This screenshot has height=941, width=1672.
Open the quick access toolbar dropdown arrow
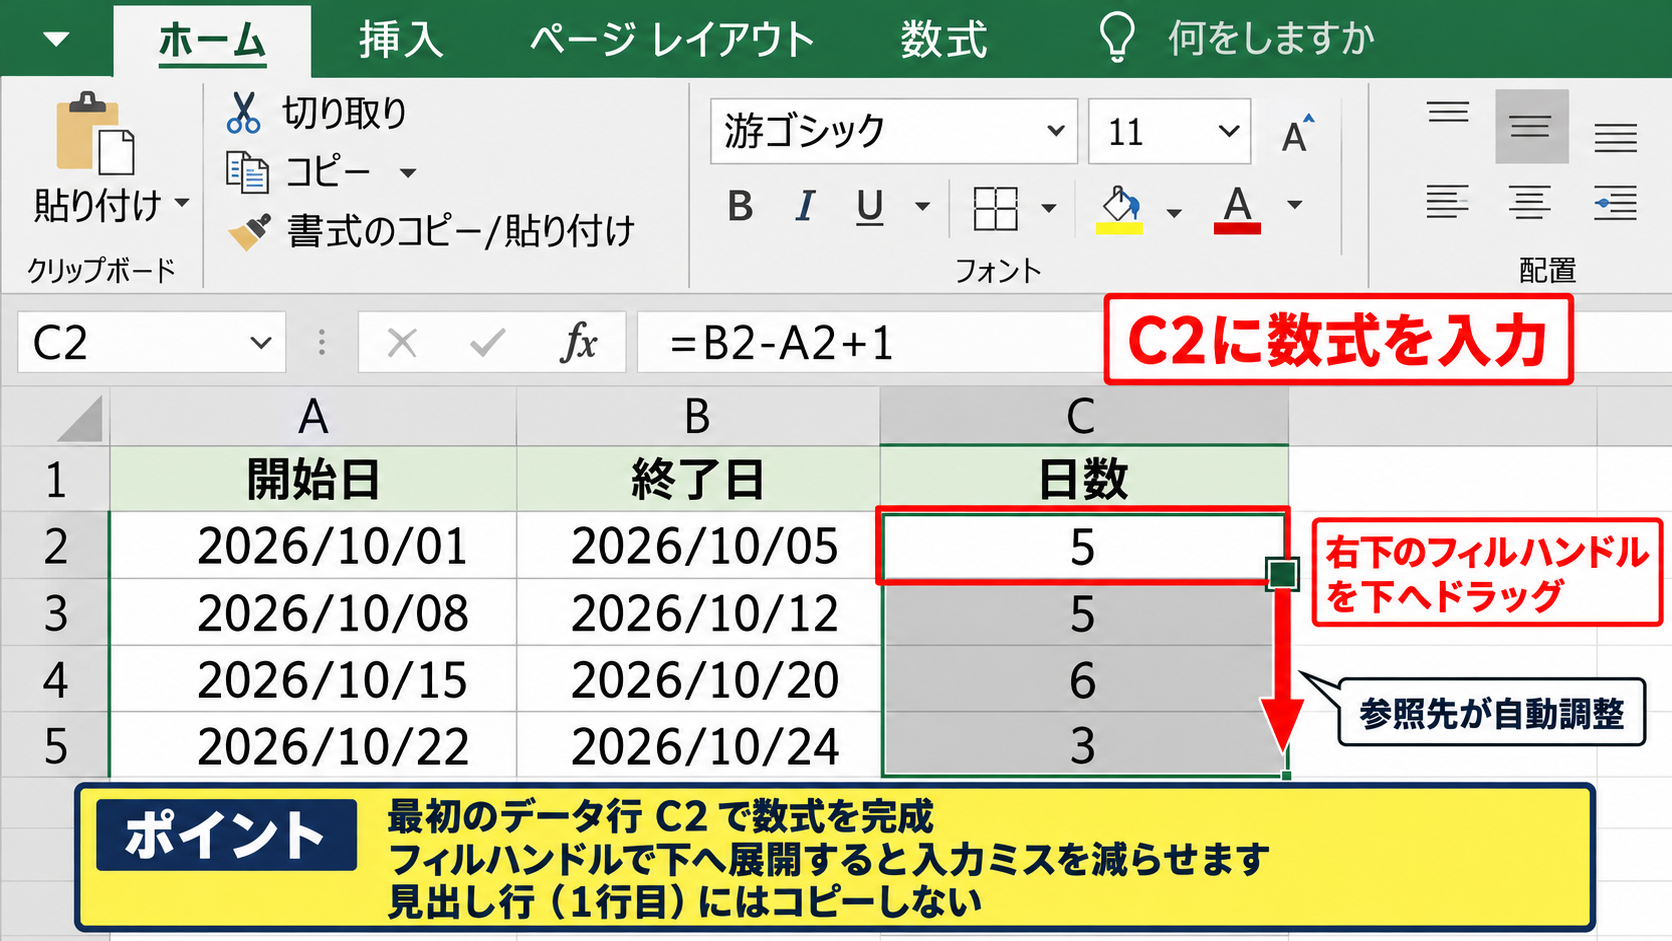56,40
